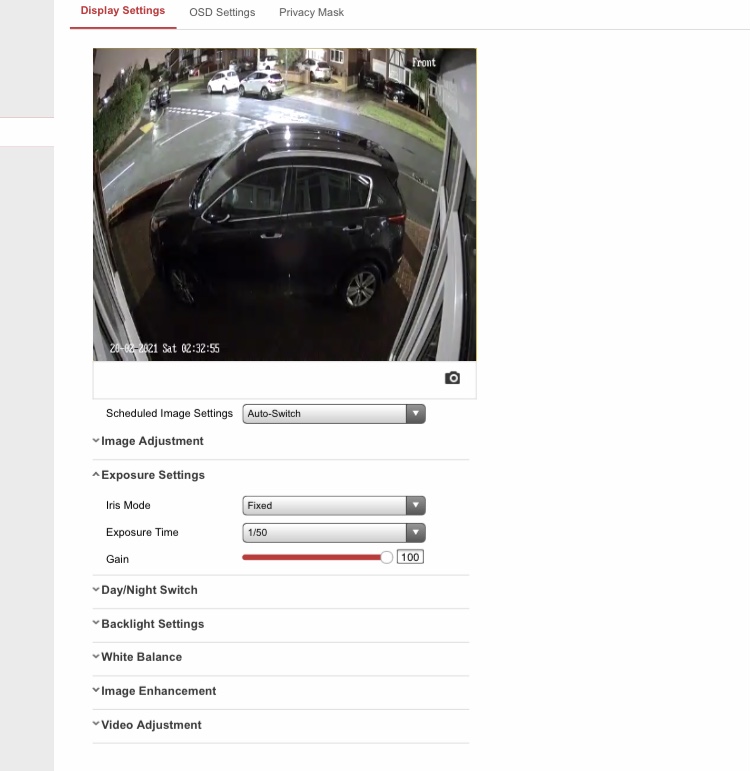Collapse the Exposure Settings section
Screen dimensions: 750x771
click(x=152, y=475)
